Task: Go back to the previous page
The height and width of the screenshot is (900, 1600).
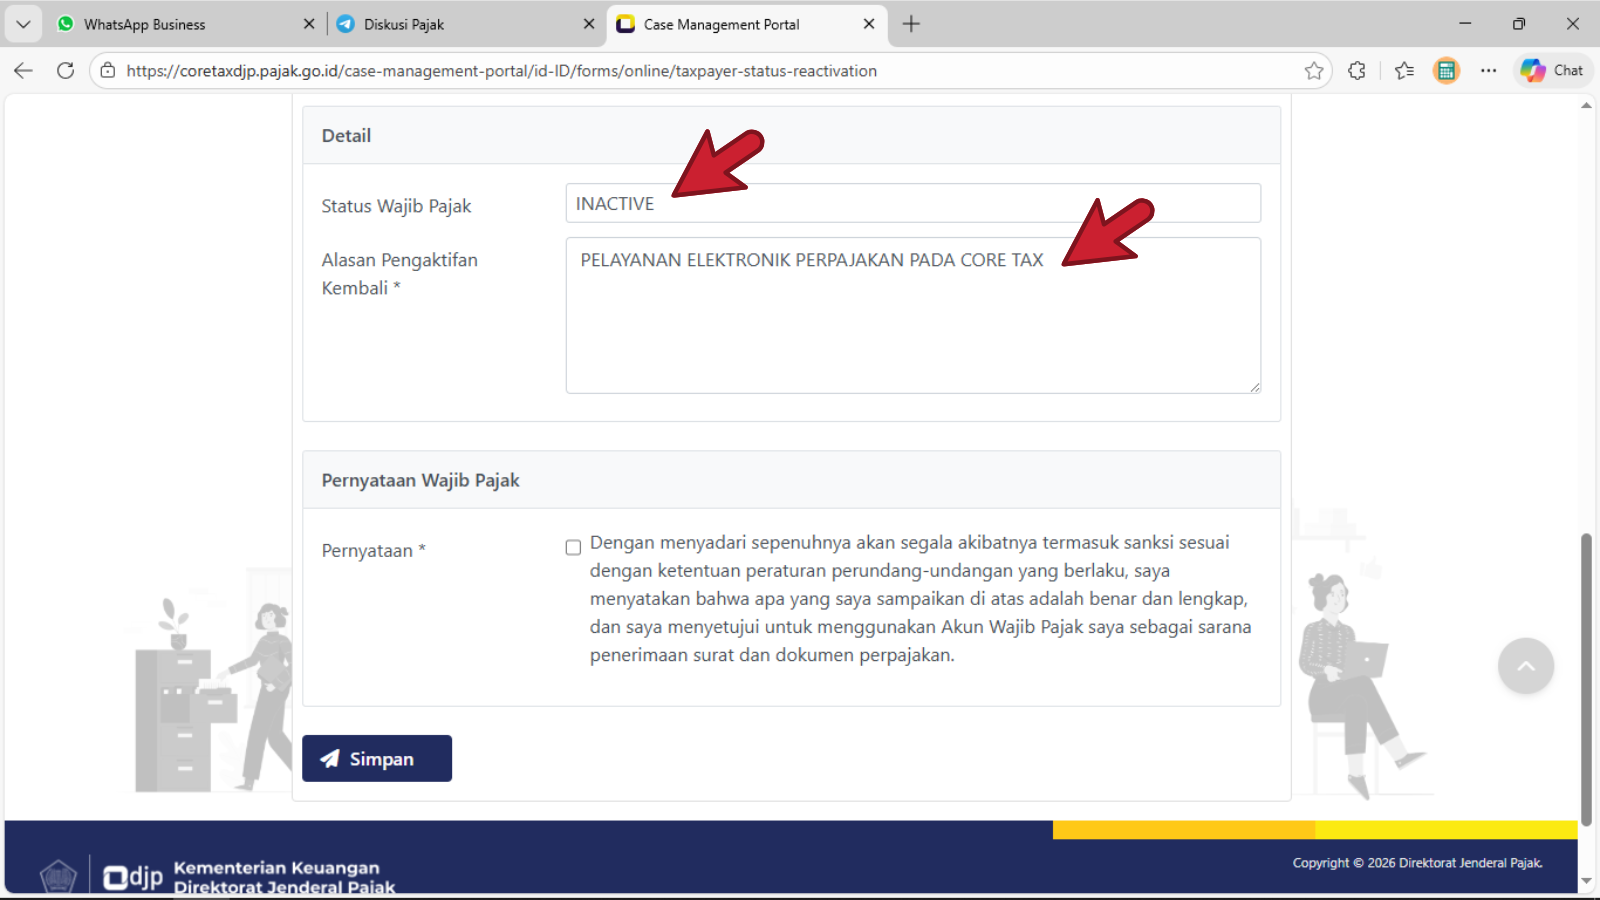Action: click(x=24, y=71)
